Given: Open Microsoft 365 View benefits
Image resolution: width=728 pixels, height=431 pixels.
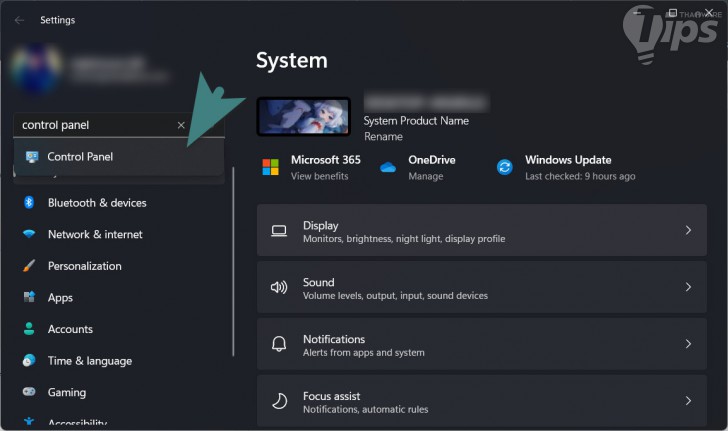Looking at the screenshot, I should [319, 176].
